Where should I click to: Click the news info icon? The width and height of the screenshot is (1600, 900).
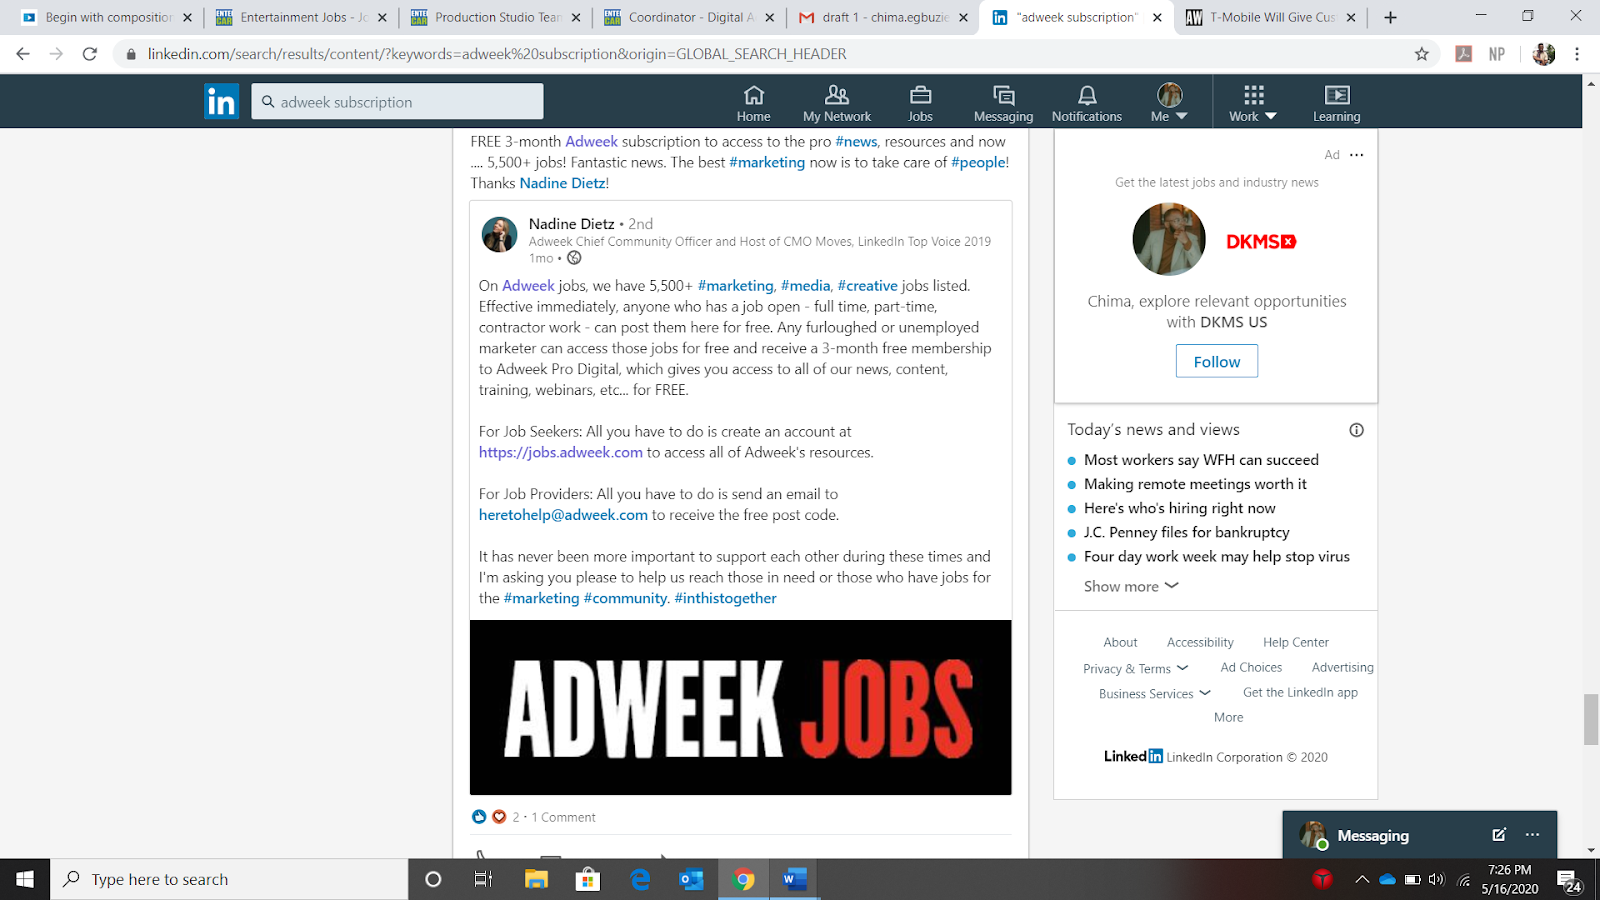(1356, 430)
